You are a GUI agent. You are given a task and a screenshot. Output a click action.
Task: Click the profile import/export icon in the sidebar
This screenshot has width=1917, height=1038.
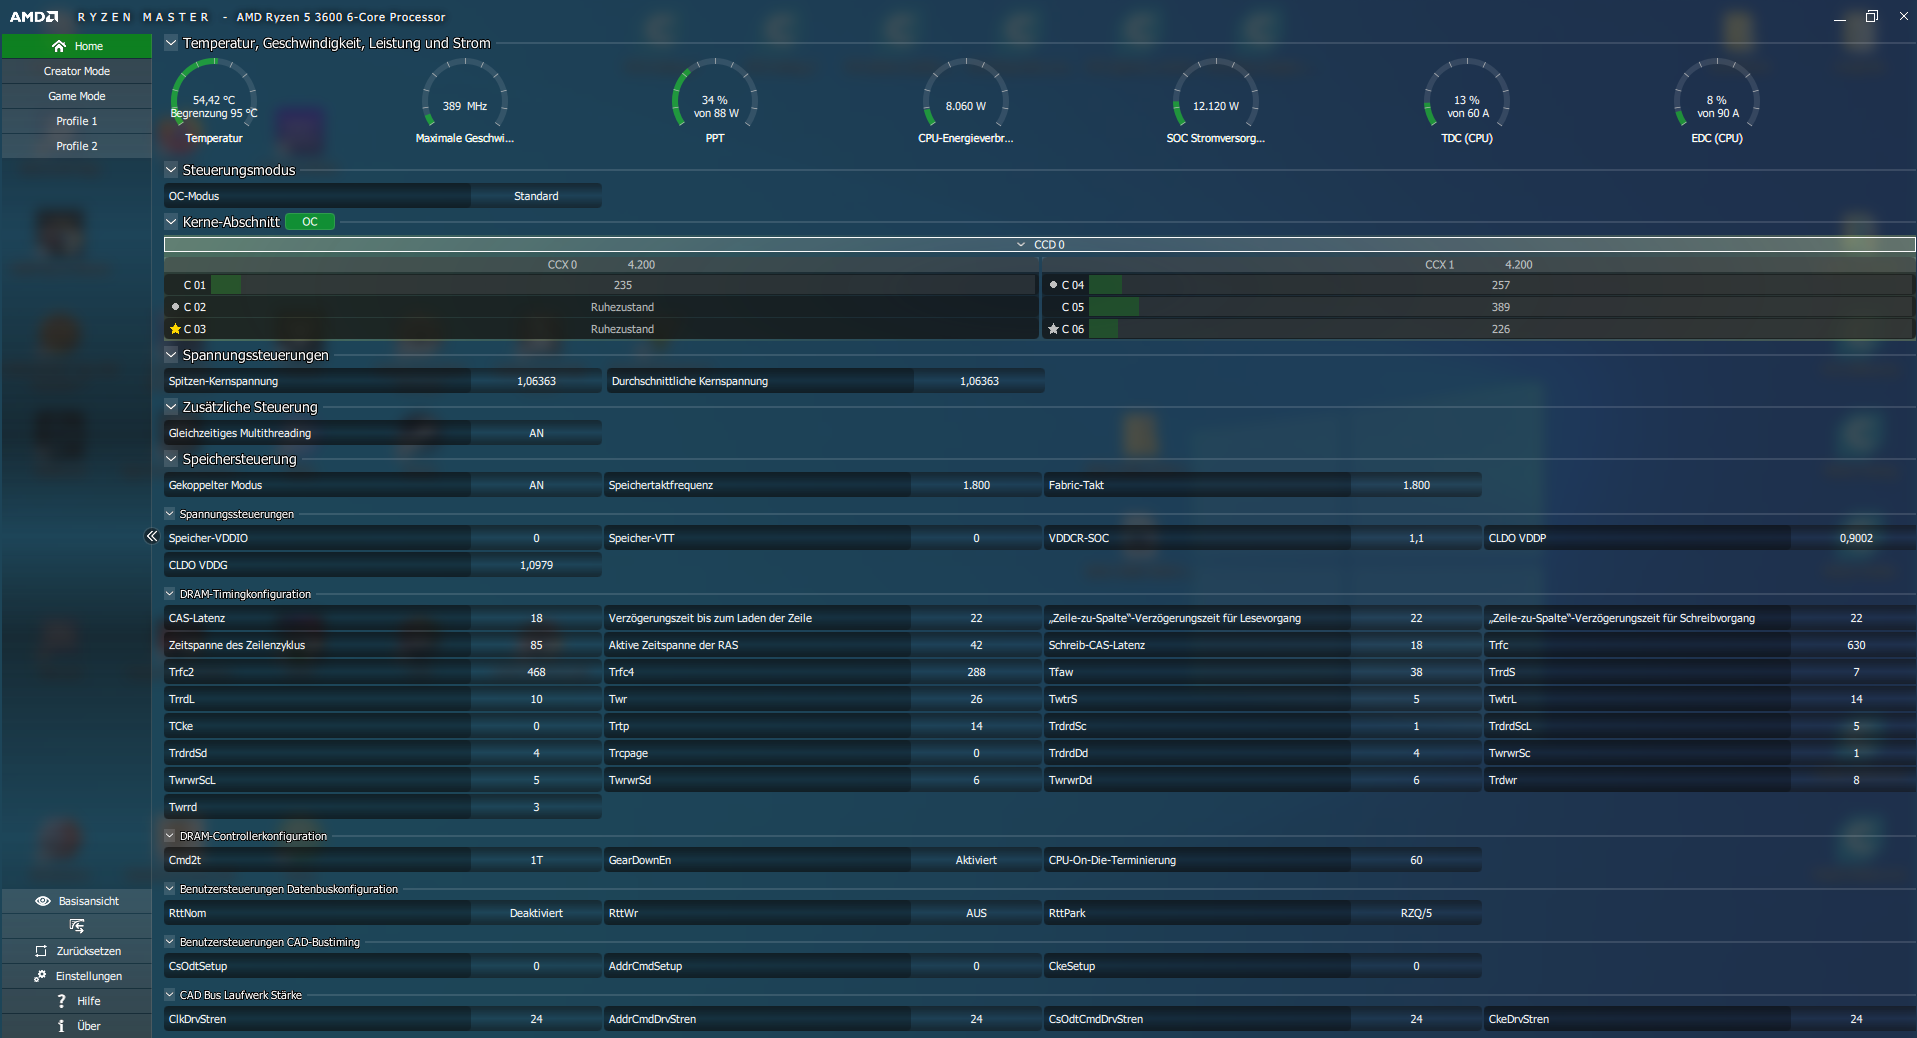(77, 926)
